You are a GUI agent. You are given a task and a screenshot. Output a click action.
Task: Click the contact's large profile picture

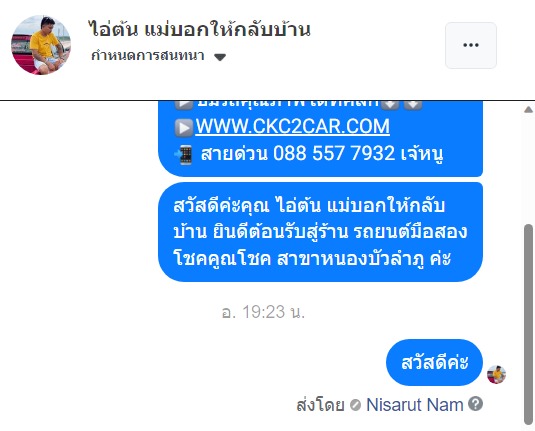[41, 45]
